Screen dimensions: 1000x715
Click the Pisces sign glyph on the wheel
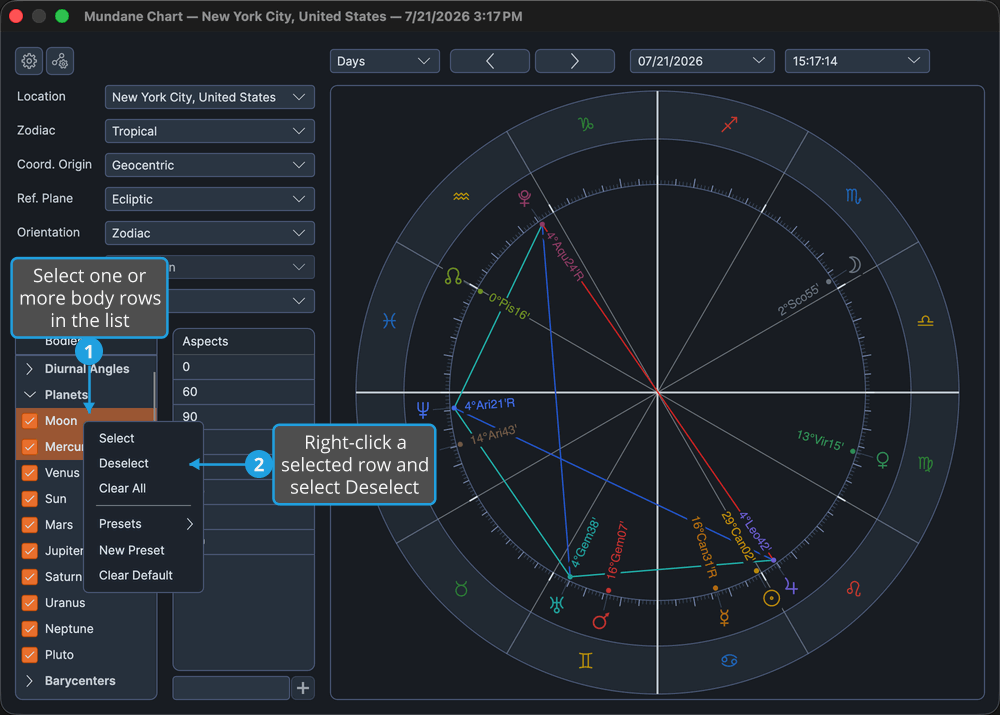click(390, 321)
